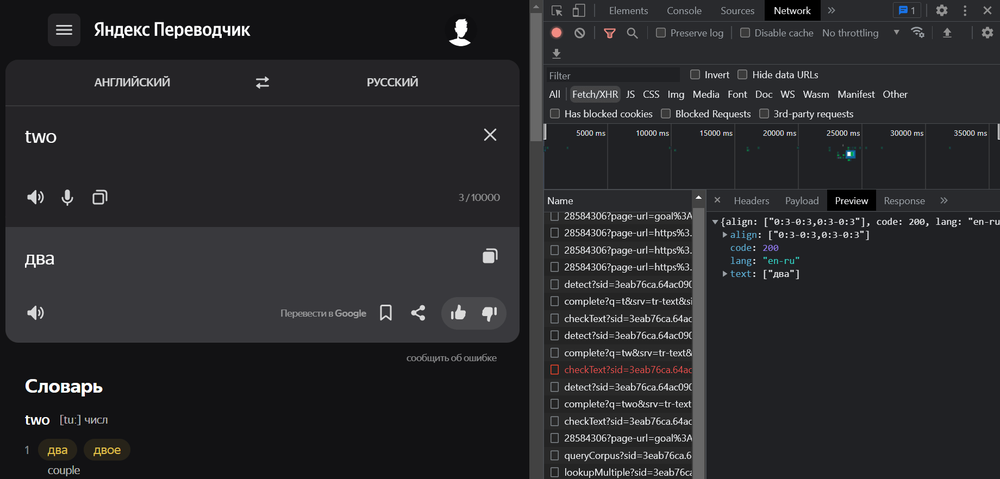This screenshot has height=479, width=1000.
Task: Check the 3rd-party requests option
Action: 764,114
